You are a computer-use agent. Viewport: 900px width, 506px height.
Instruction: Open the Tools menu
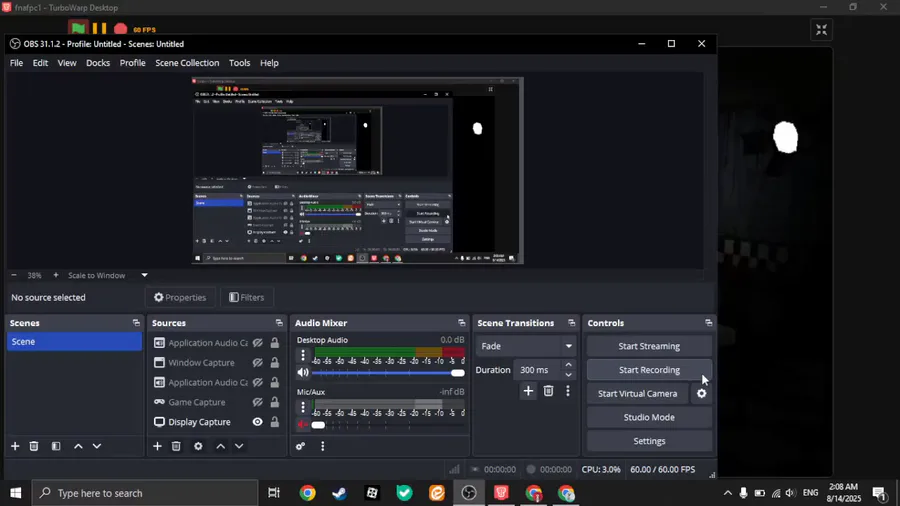click(x=239, y=63)
